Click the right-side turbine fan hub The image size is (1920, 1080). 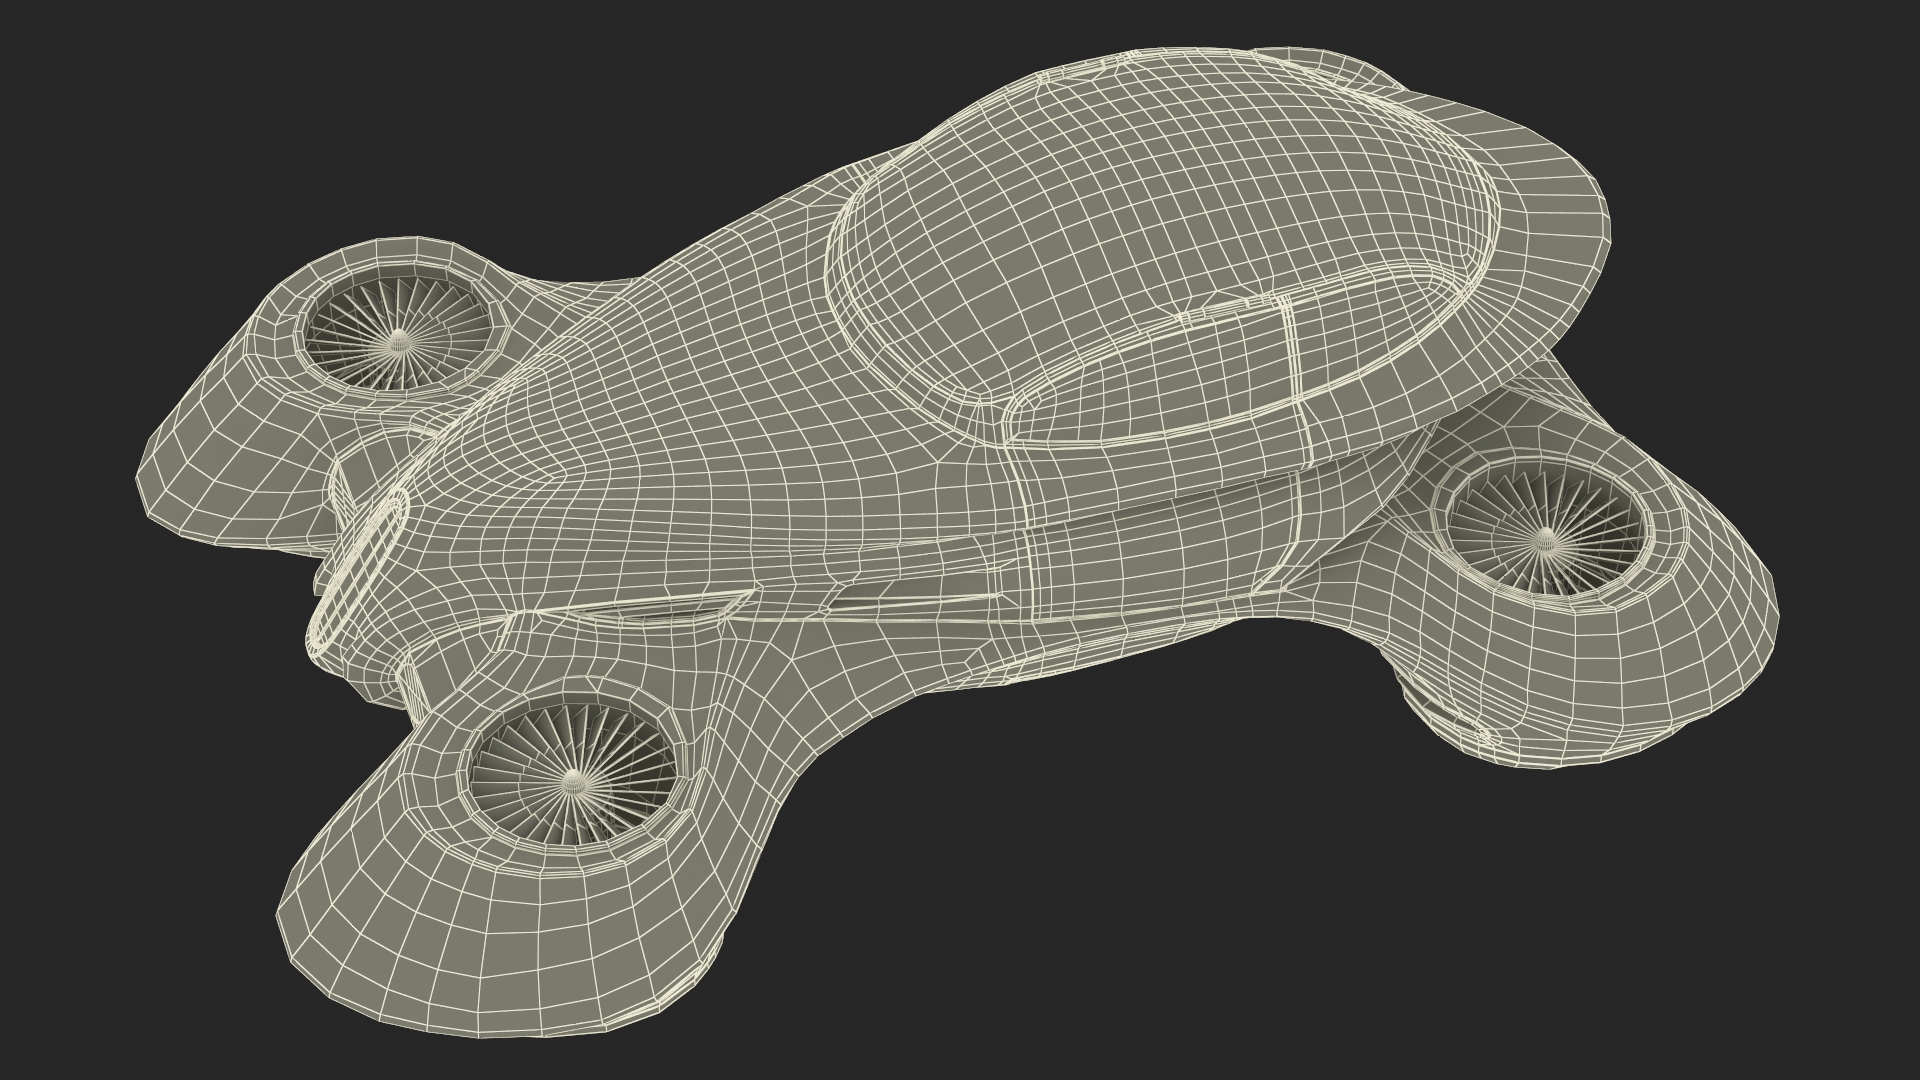click(x=1546, y=537)
